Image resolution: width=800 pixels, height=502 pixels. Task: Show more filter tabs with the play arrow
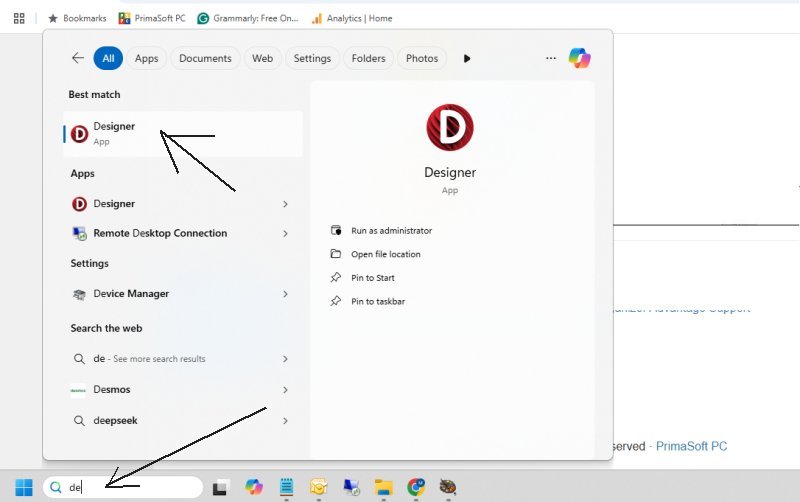tap(467, 59)
